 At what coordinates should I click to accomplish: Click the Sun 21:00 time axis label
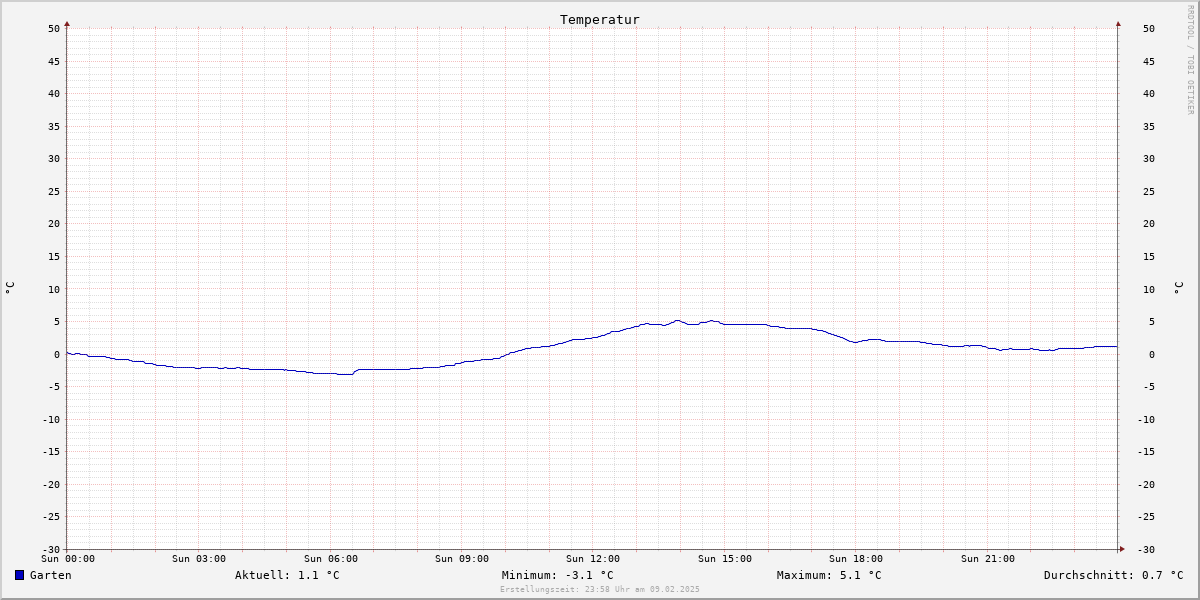(988, 559)
